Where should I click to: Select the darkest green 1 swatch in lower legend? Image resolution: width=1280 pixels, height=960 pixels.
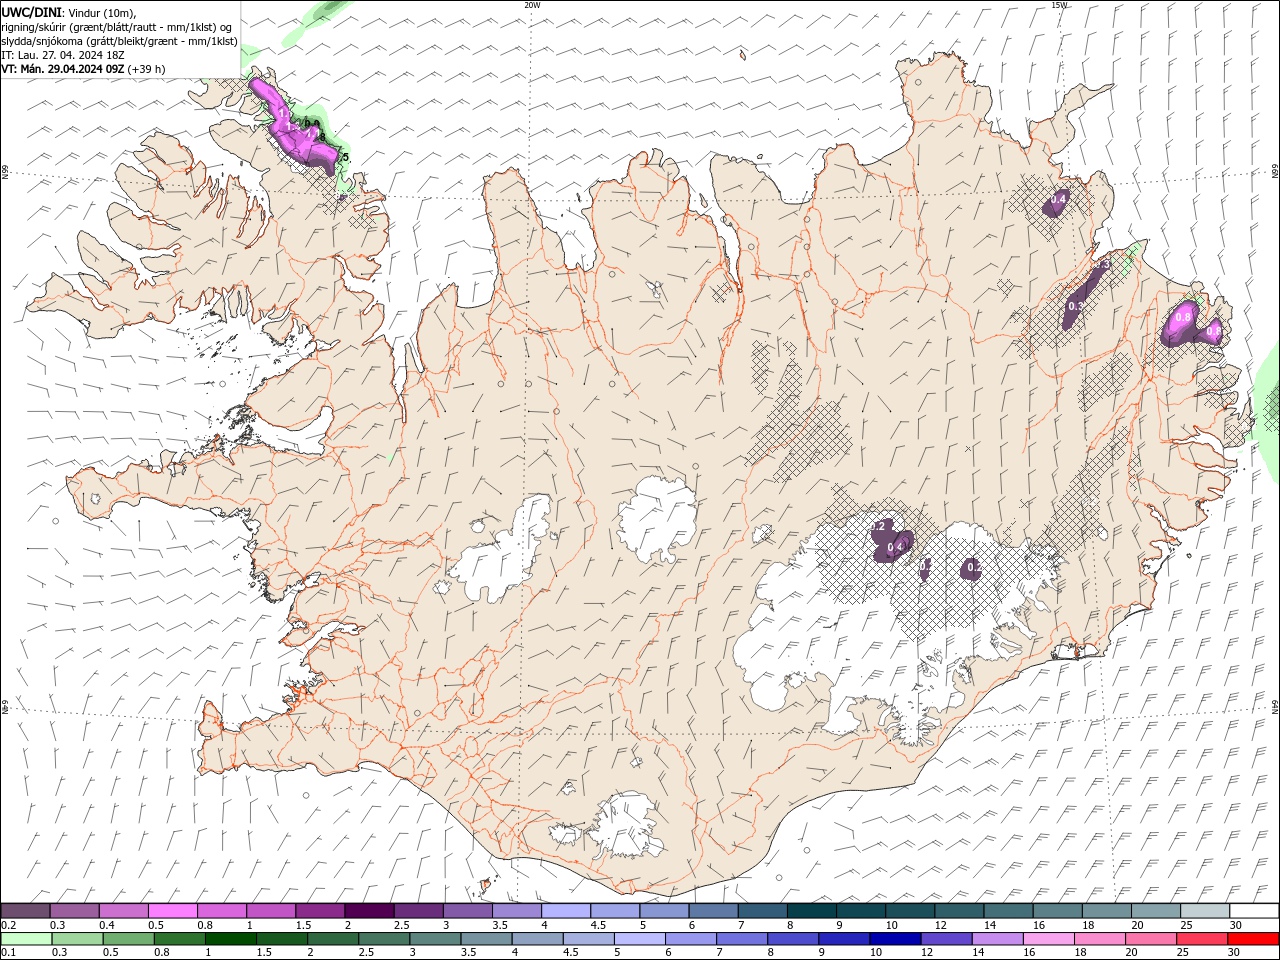(x=231, y=939)
